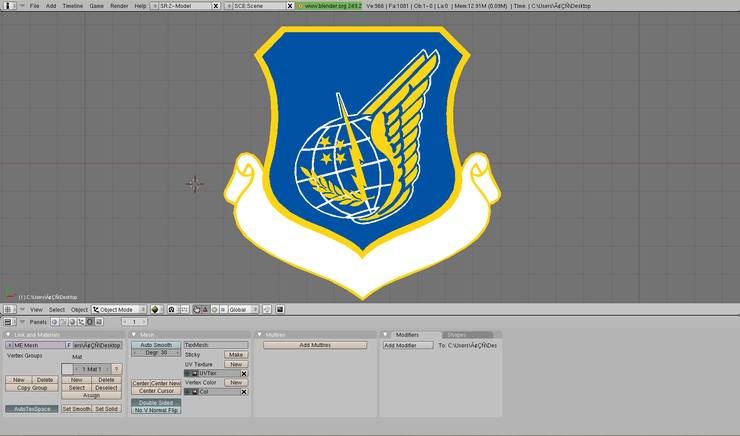Open the Object menu in 3D header

point(79,310)
